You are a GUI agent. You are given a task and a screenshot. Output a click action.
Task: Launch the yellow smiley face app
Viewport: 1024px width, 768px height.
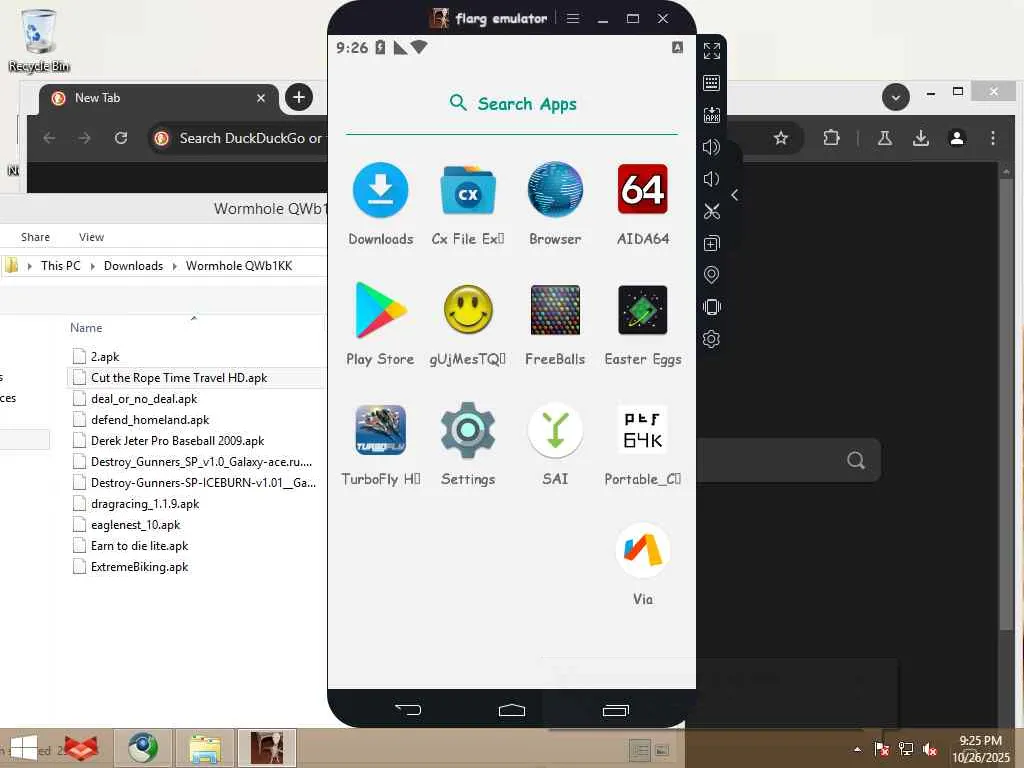coord(468,310)
